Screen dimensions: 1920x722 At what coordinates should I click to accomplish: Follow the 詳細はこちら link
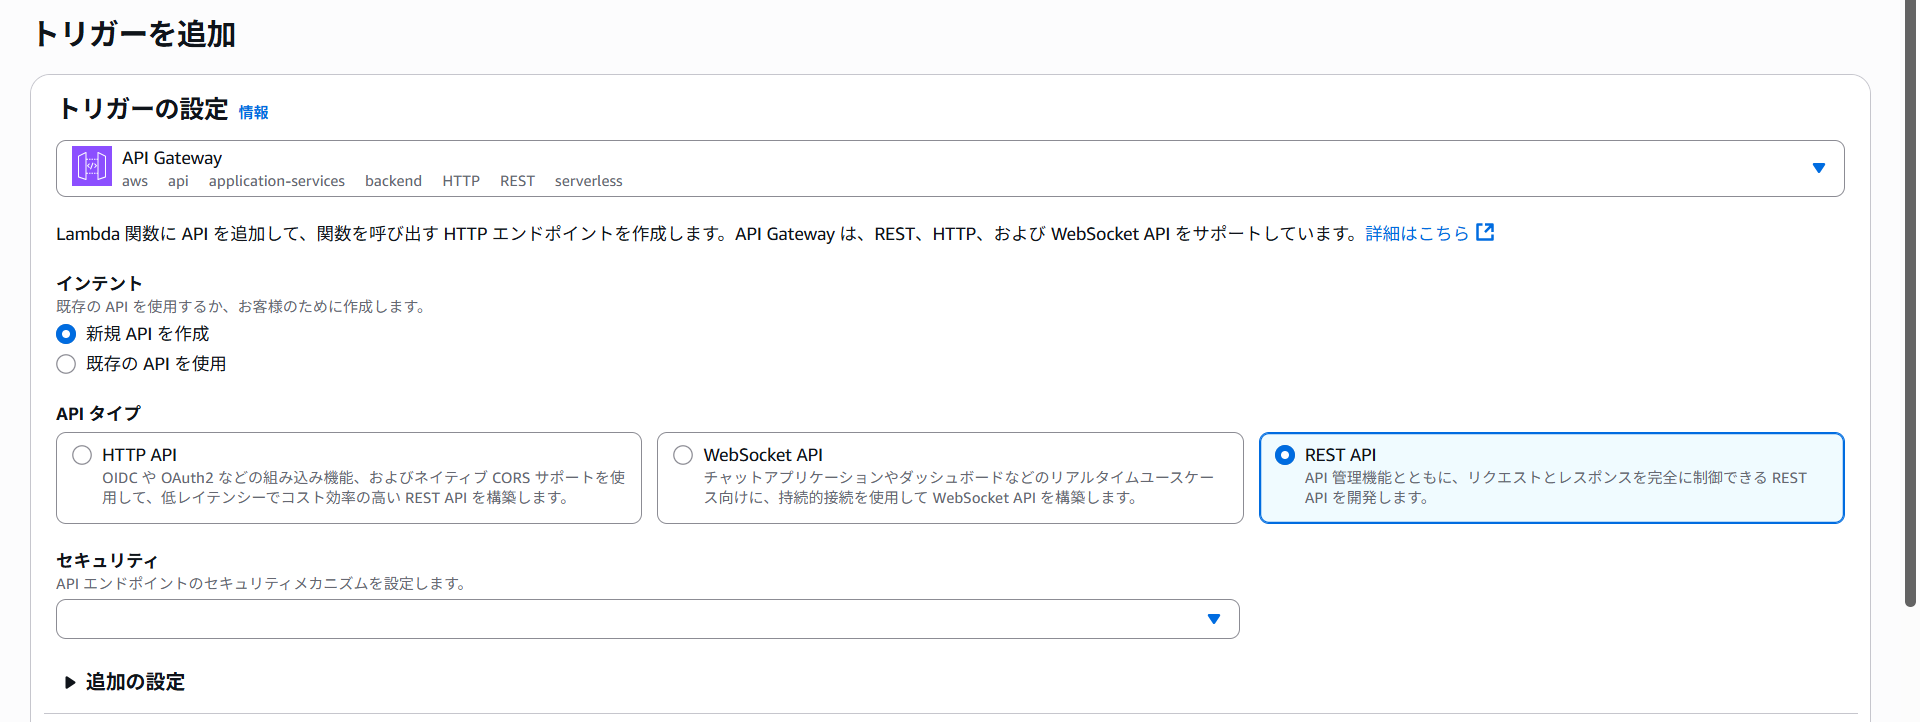tap(1416, 234)
